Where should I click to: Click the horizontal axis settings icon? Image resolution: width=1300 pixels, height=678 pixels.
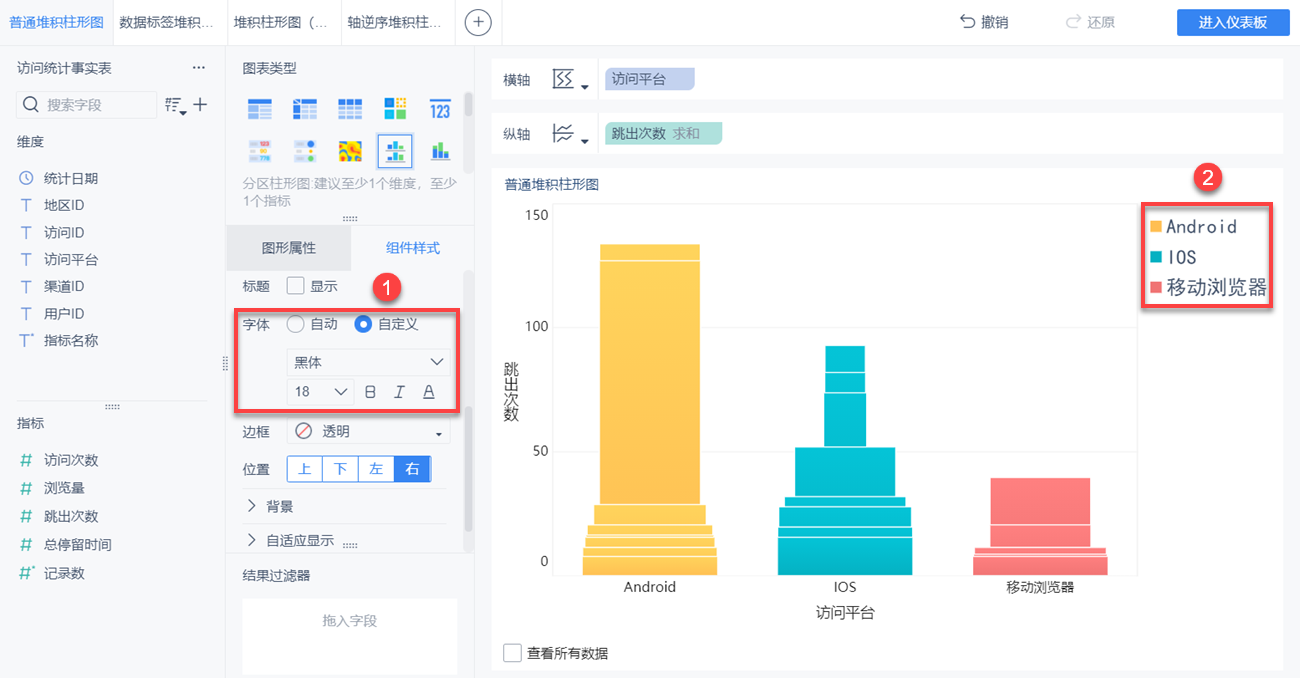(569, 80)
